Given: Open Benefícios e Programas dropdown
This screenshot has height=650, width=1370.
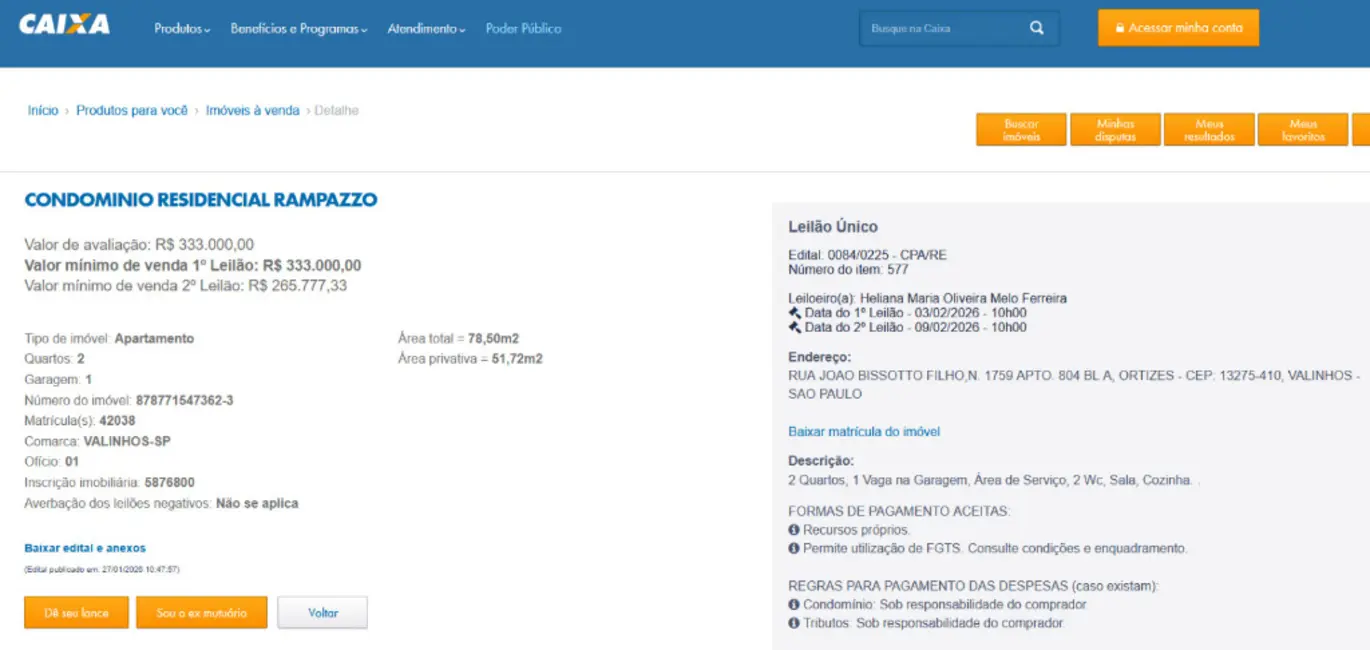Looking at the screenshot, I should pos(298,29).
